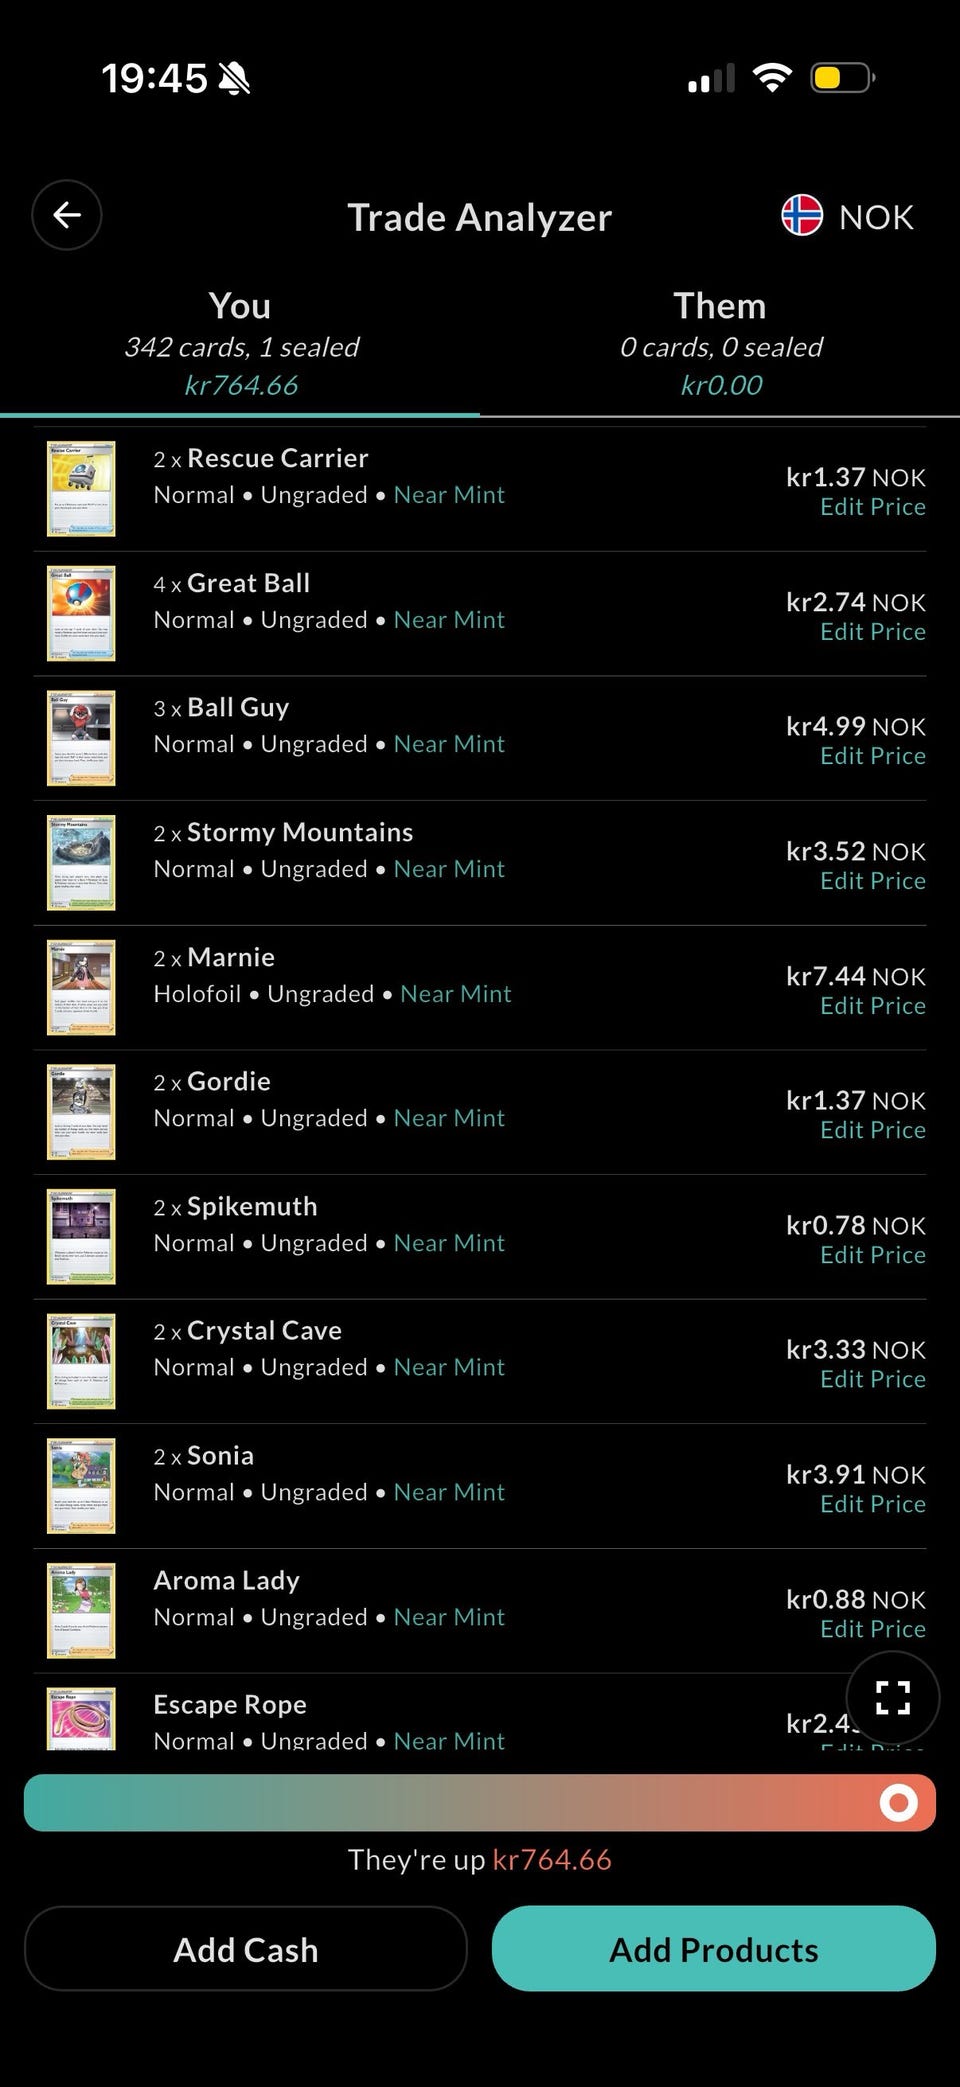
Task: Tap the Add Cash button
Action: coord(246,1949)
